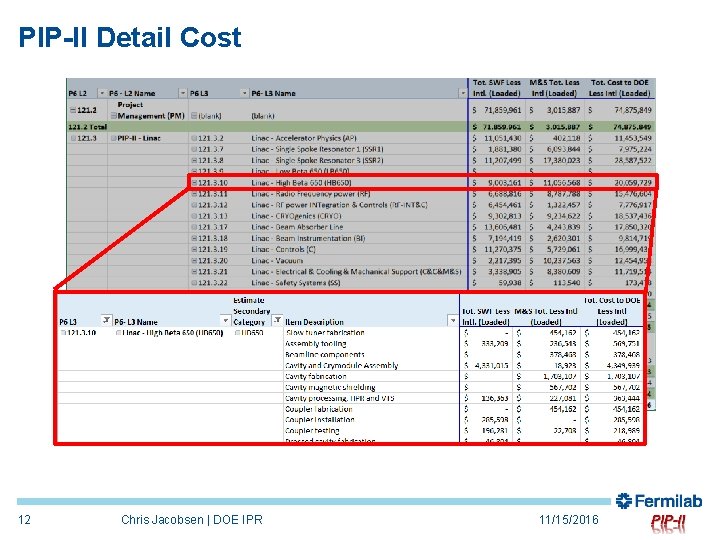Select the Coupler installation item
The width and height of the screenshot is (720, 540).
click(320, 420)
